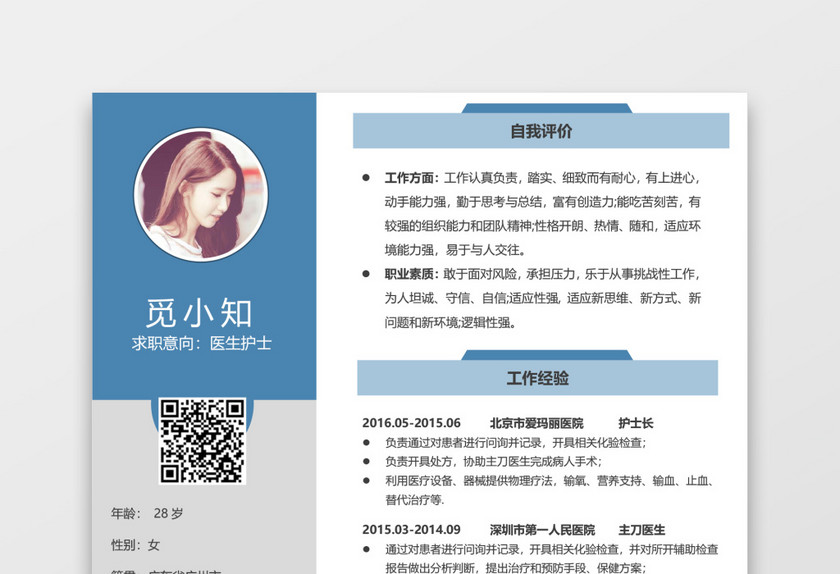This screenshot has height=574, width=840.
Task: Click the date 2016.05-2015.06
Action: pyautogui.click(x=411, y=423)
